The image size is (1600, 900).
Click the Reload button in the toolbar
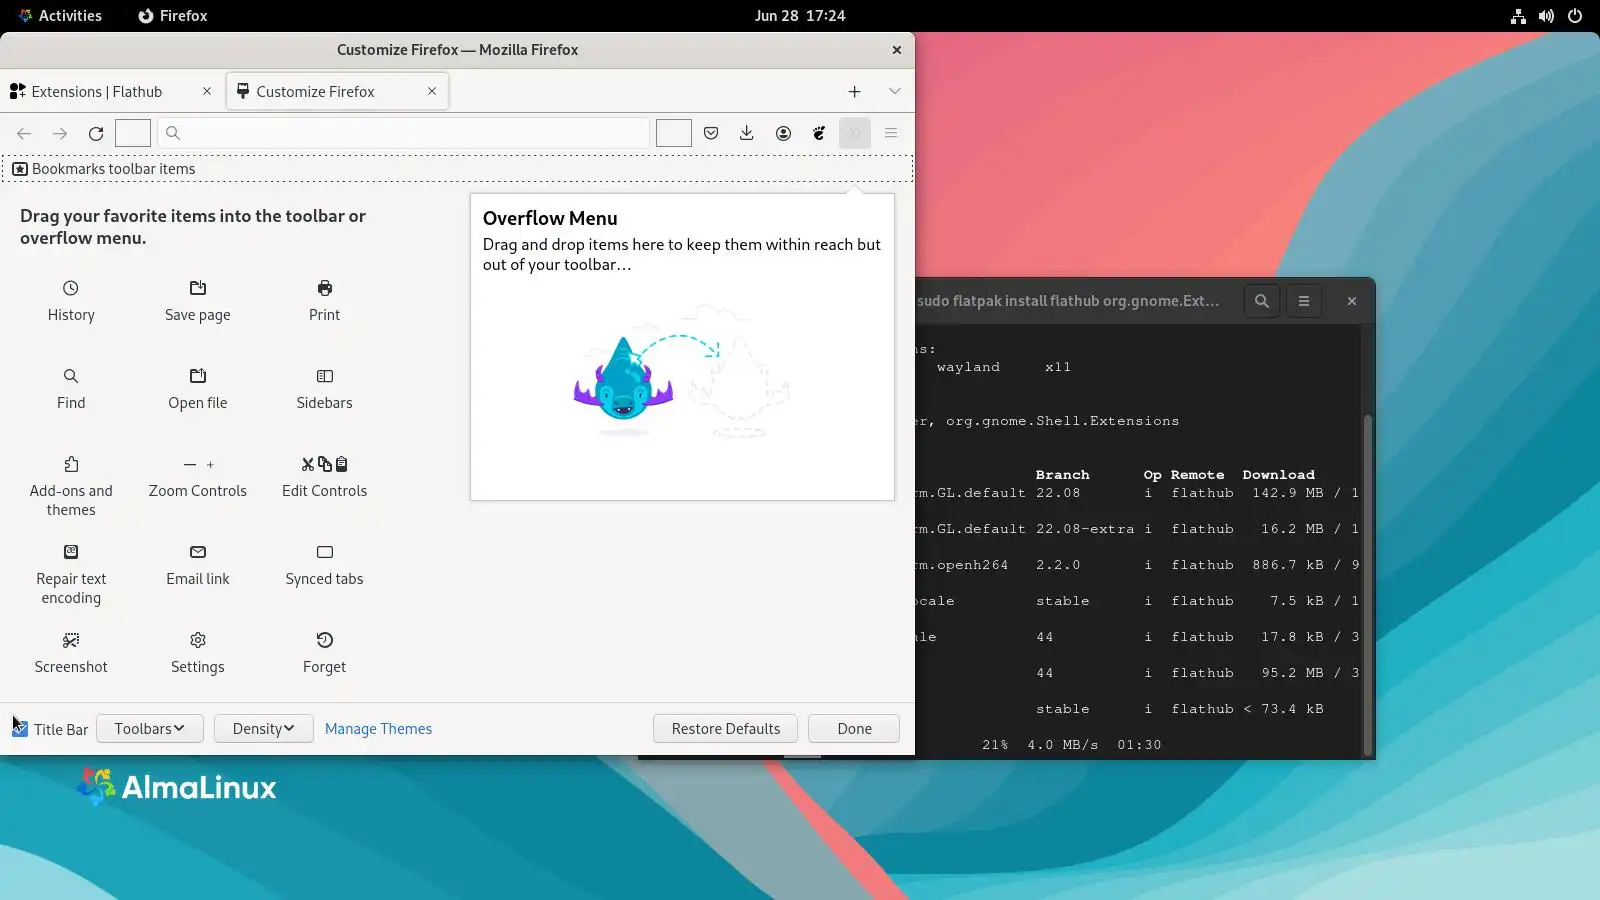[96, 133]
